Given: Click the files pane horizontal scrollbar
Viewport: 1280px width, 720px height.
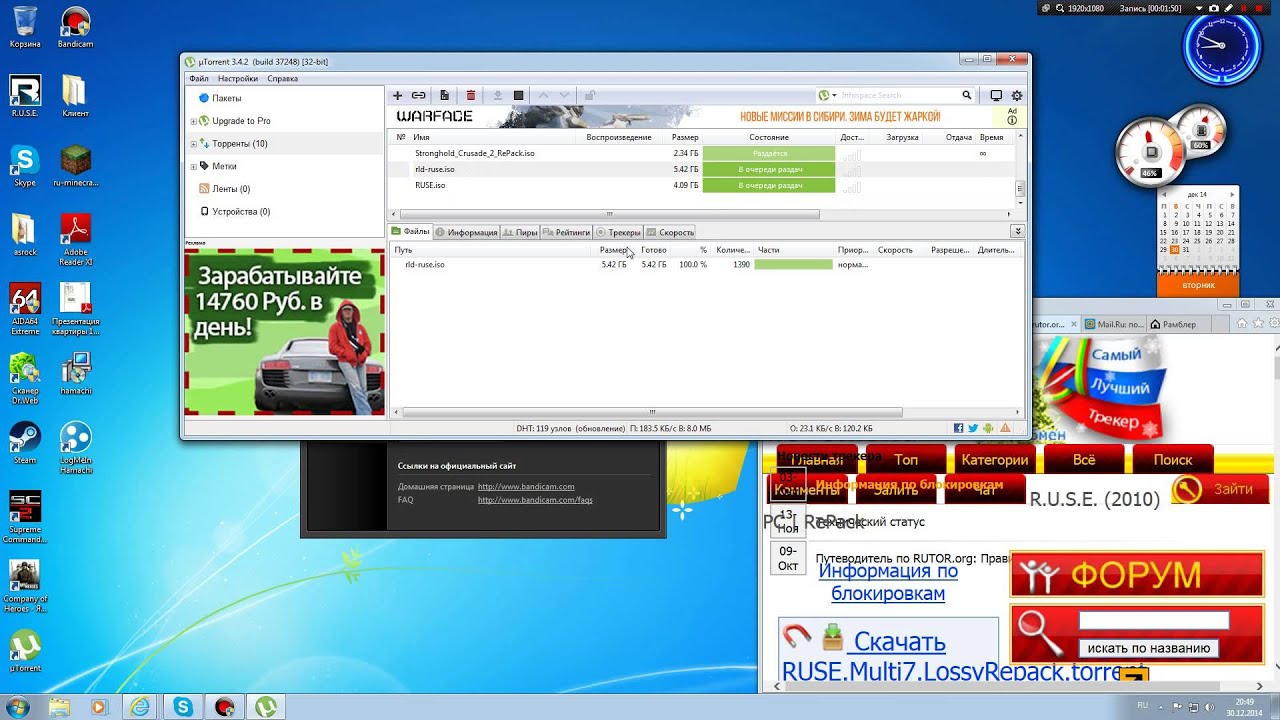Looking at the screenshot, I should pos(652,412).
